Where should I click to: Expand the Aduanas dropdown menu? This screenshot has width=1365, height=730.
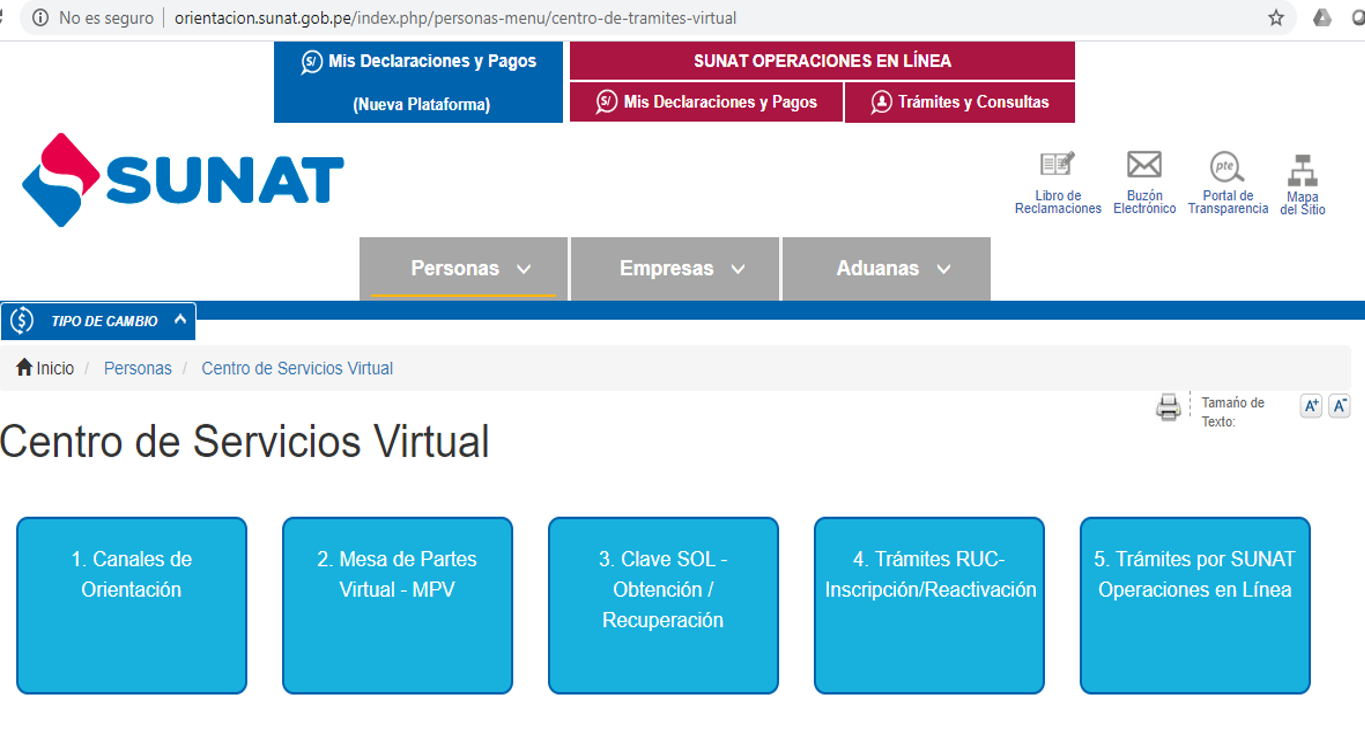pos(886,268)
